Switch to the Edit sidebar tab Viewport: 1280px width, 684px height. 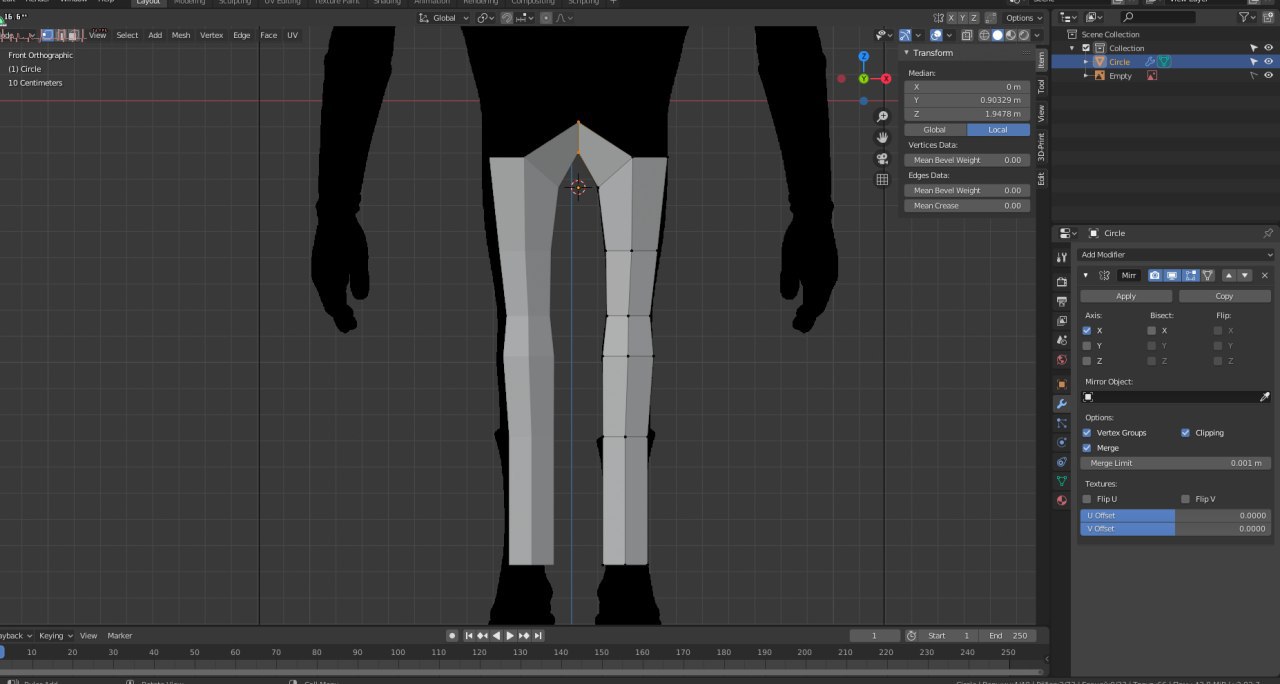click(1041, 178)
